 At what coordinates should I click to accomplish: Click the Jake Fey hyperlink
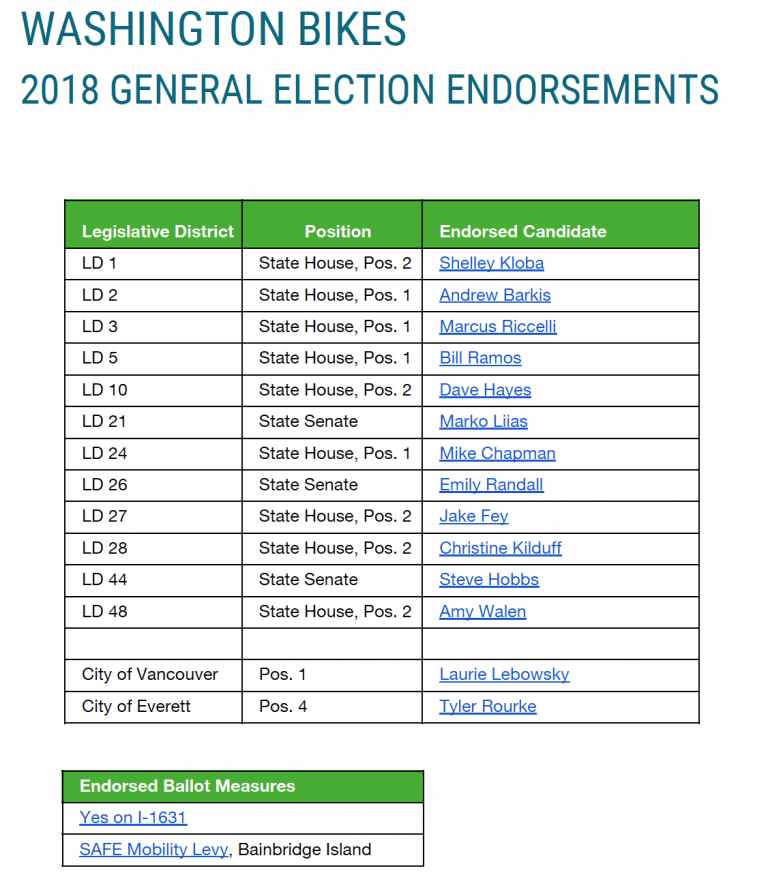point(473,516)
